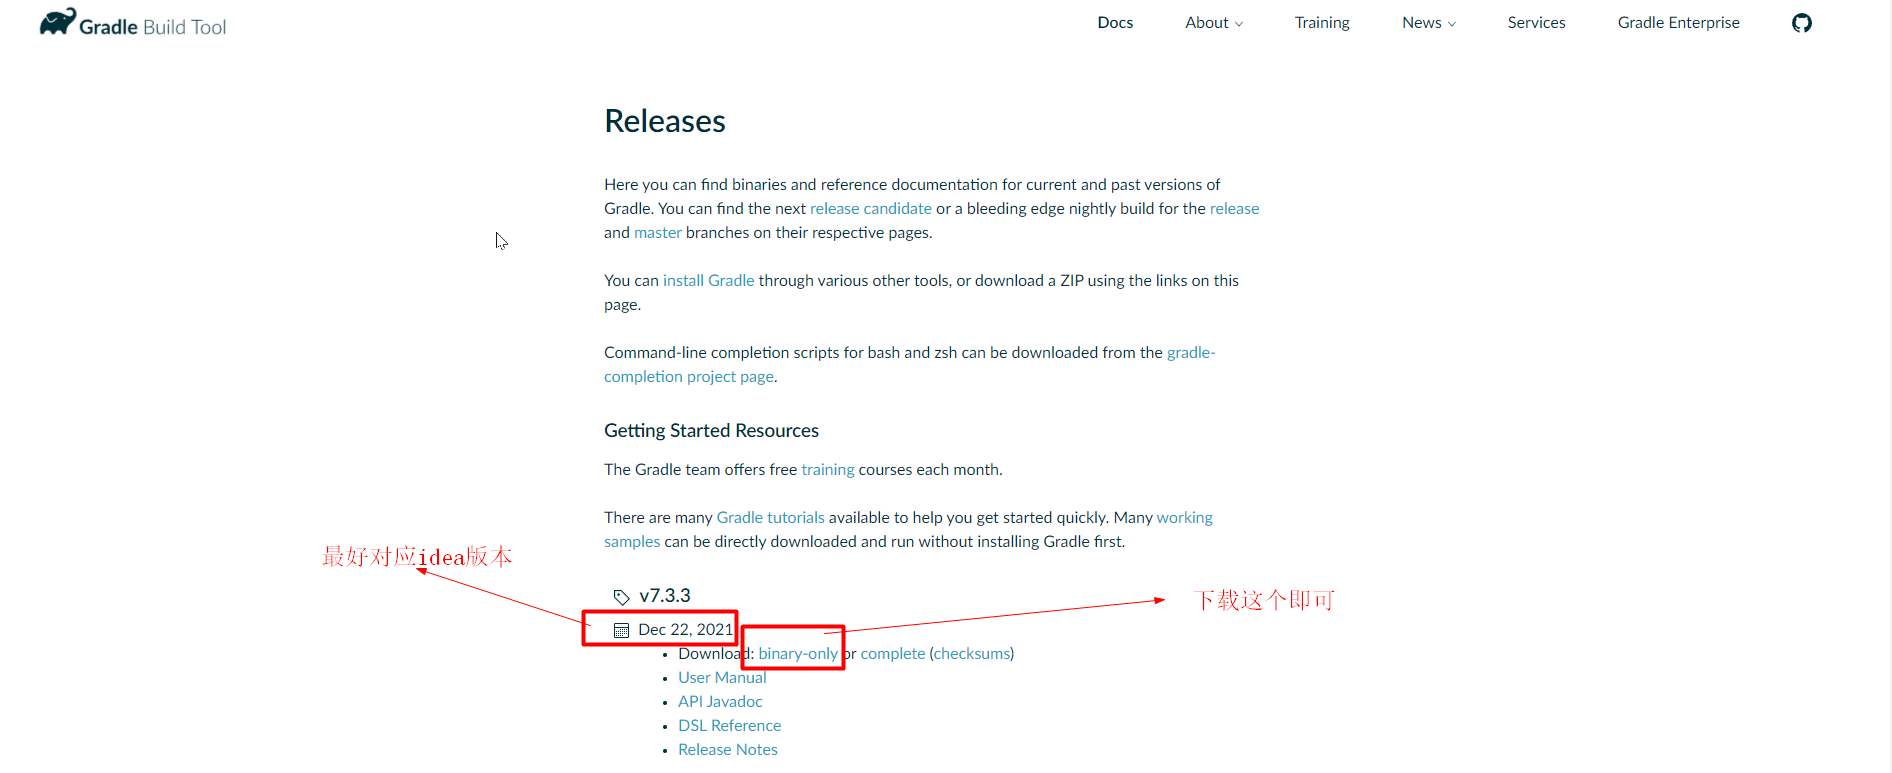Viewport: 1892px width, 773px height.
Task: Go to the Training page
Action: 1322,23
